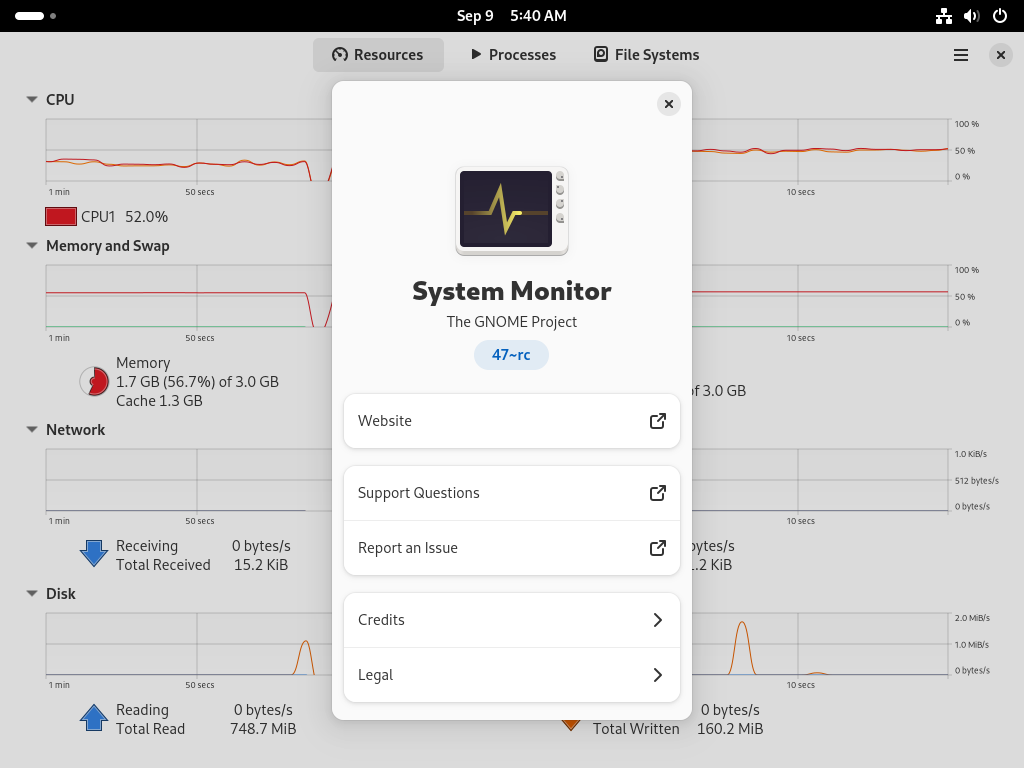Click the blue Receiving arrow icon
Viewport: 1024px width, 768px height.
click(94, 553)
